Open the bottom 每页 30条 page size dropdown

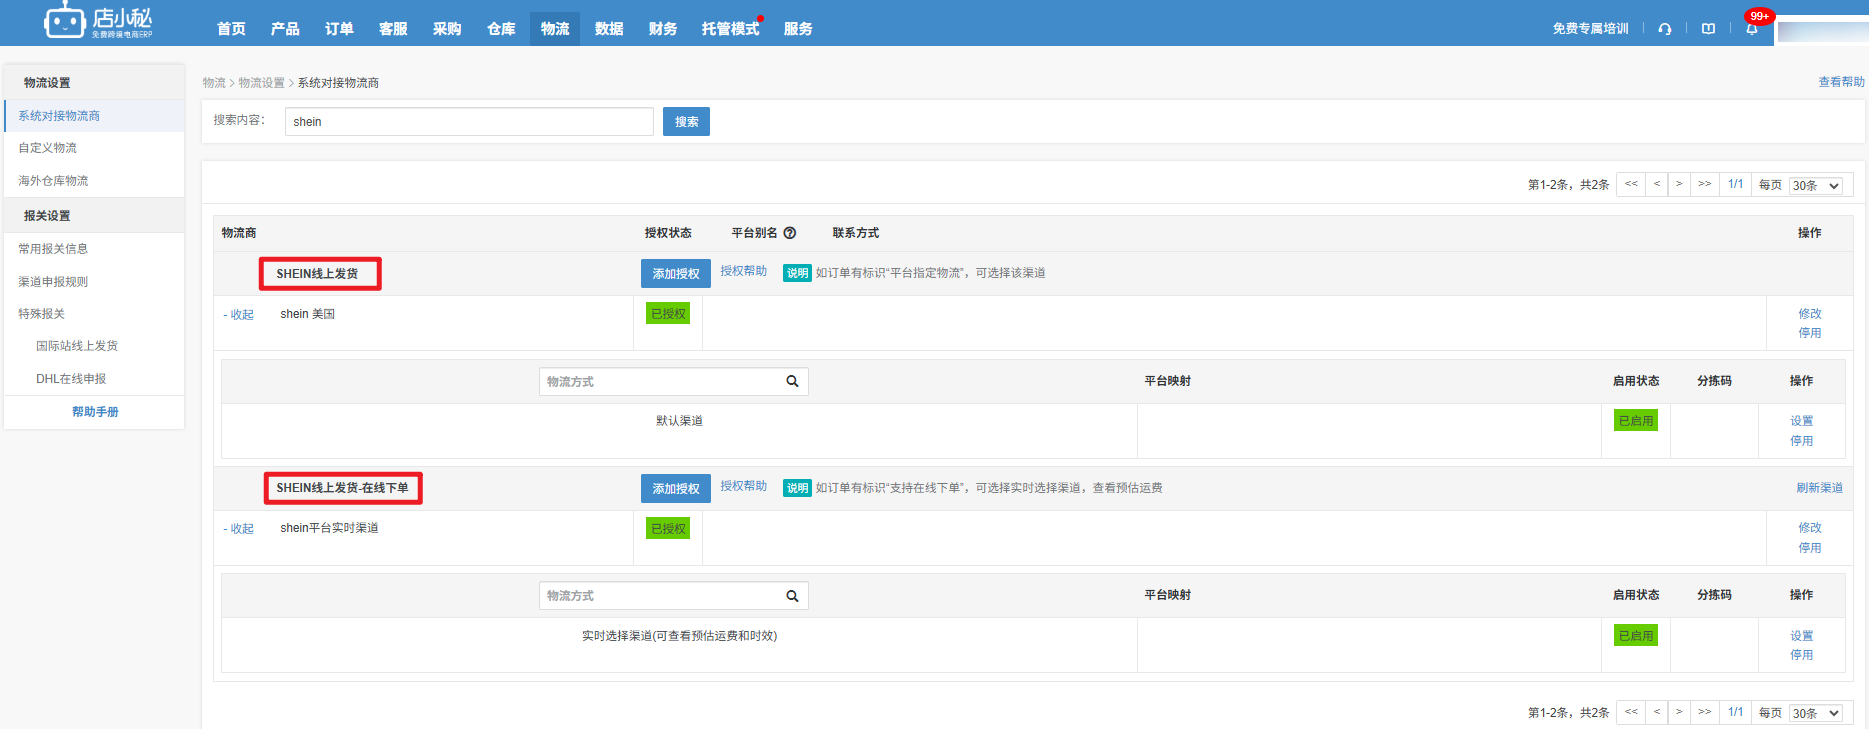1815,713
